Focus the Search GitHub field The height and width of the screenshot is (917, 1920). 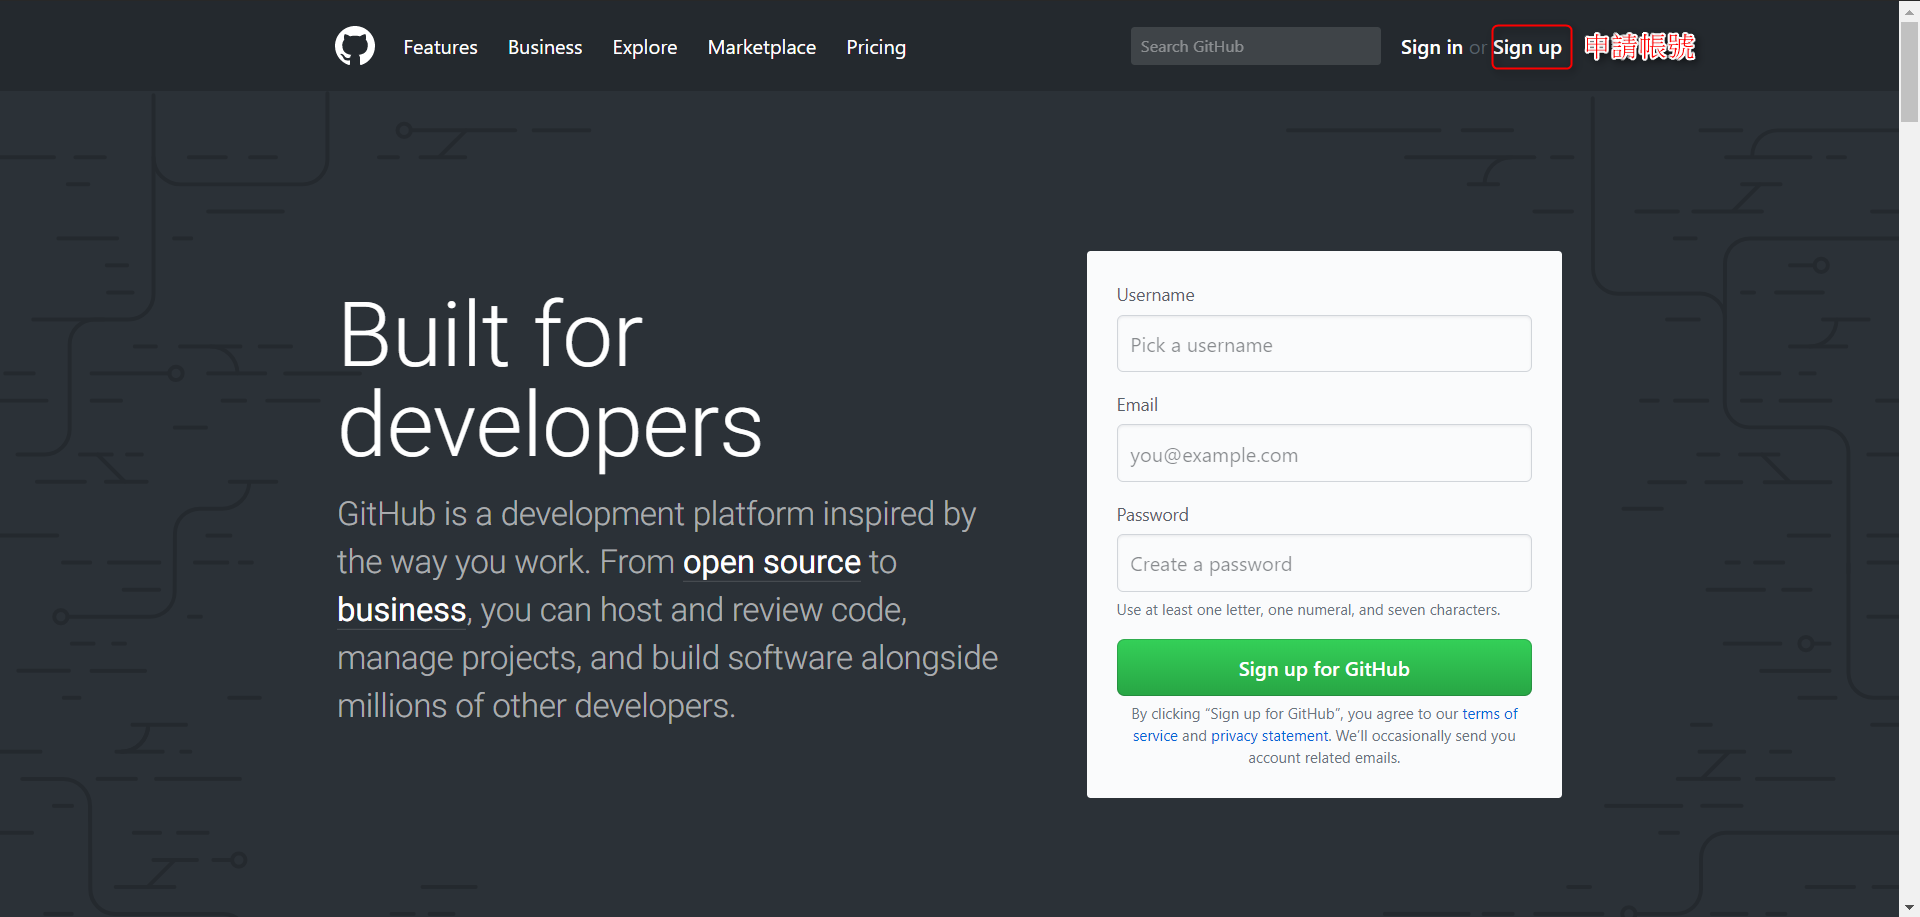click(x=1255, y=46)
